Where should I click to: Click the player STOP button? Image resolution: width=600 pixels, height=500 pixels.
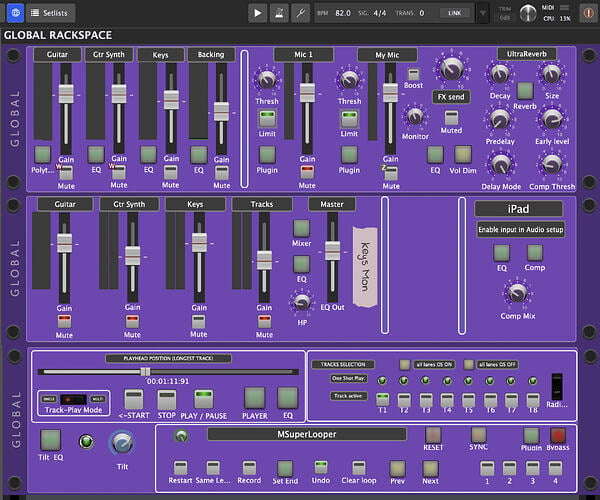167,399
